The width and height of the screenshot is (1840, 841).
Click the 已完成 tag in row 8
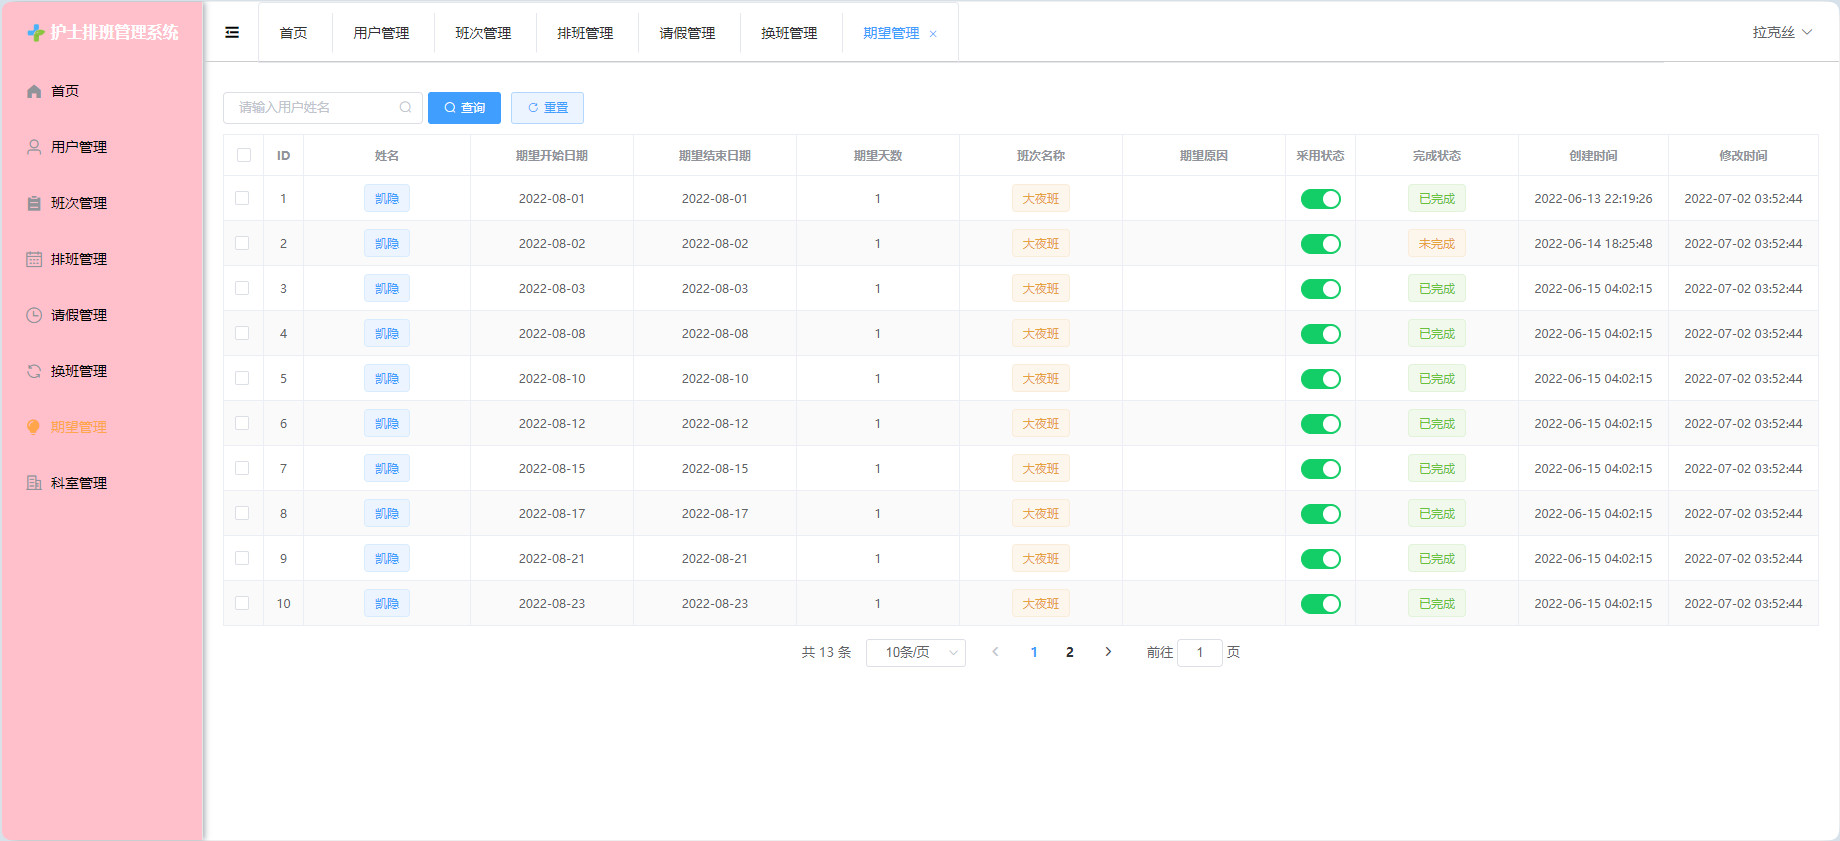(1437, 513)
